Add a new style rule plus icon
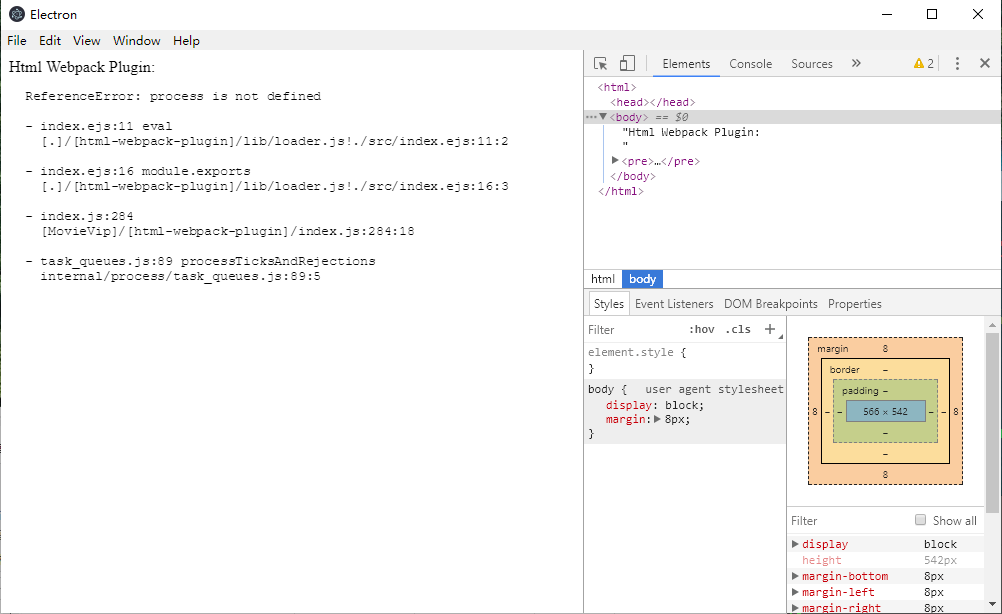Image resolution: width=1002 pixels, height=614 pixels. (x=770, y=329)
